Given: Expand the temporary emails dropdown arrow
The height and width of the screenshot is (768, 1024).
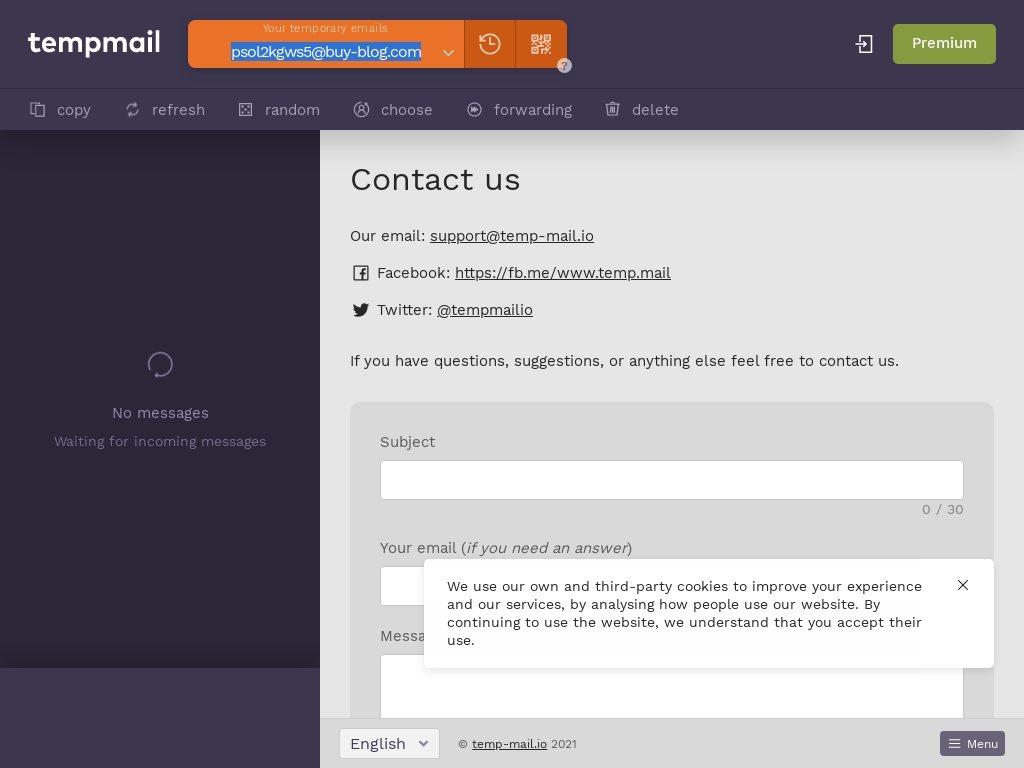Looking at the screenshot, I should 448,53.
